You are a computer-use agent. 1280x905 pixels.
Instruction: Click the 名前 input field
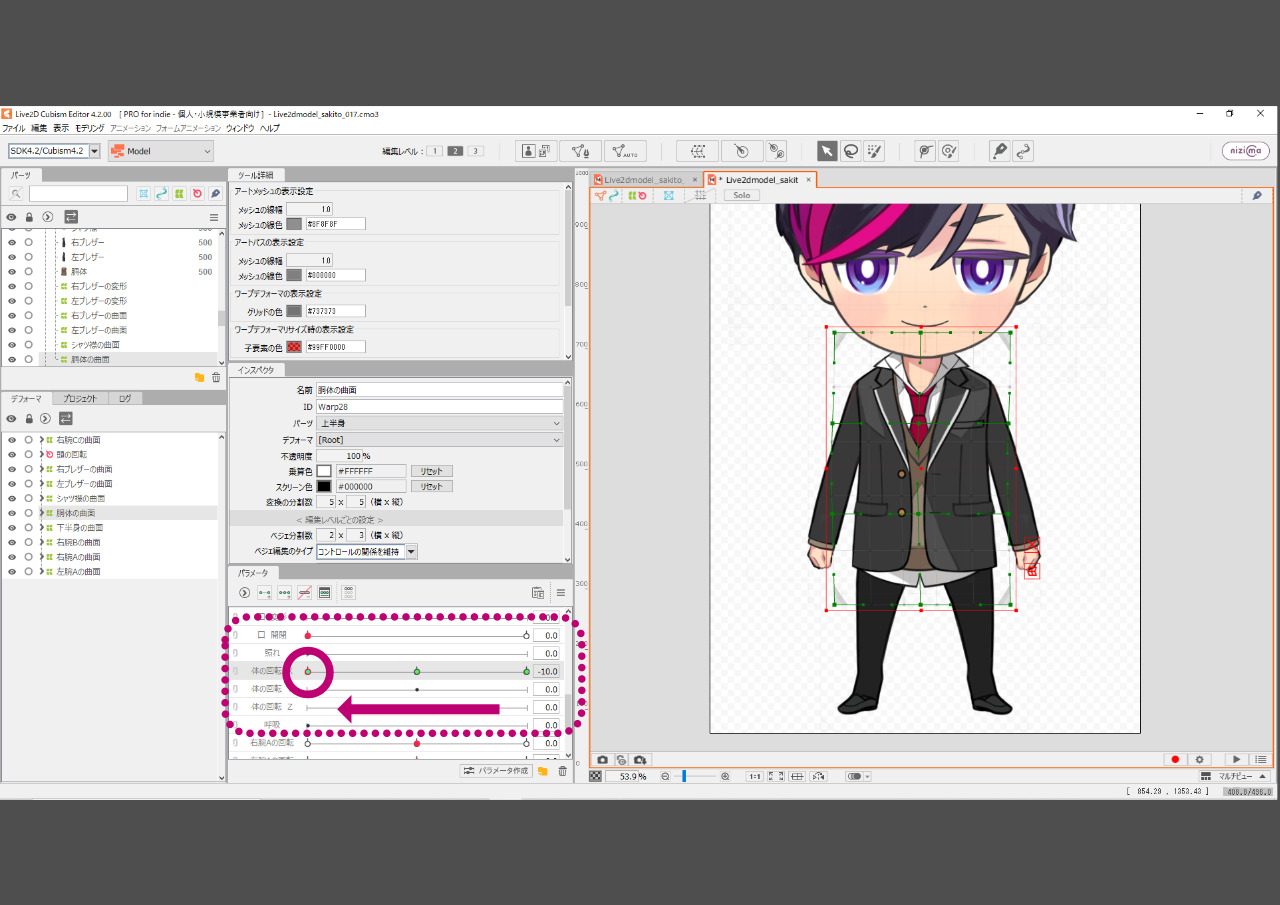click(x=440, y=390)
